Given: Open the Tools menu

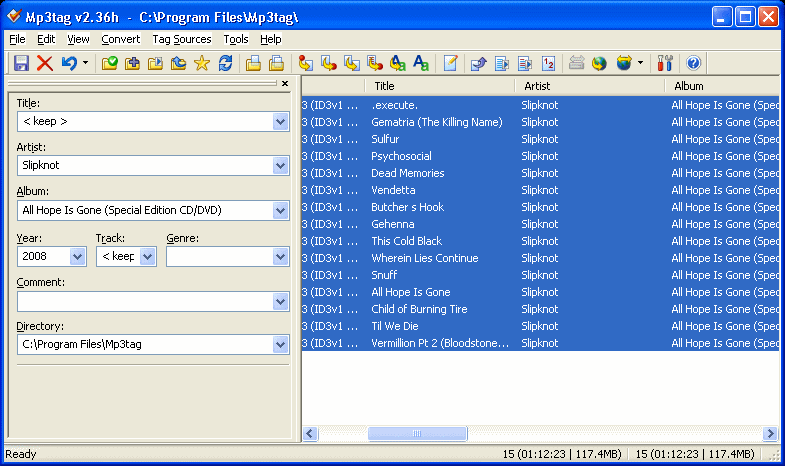Looking at the screenshot, I should (236, 39).
